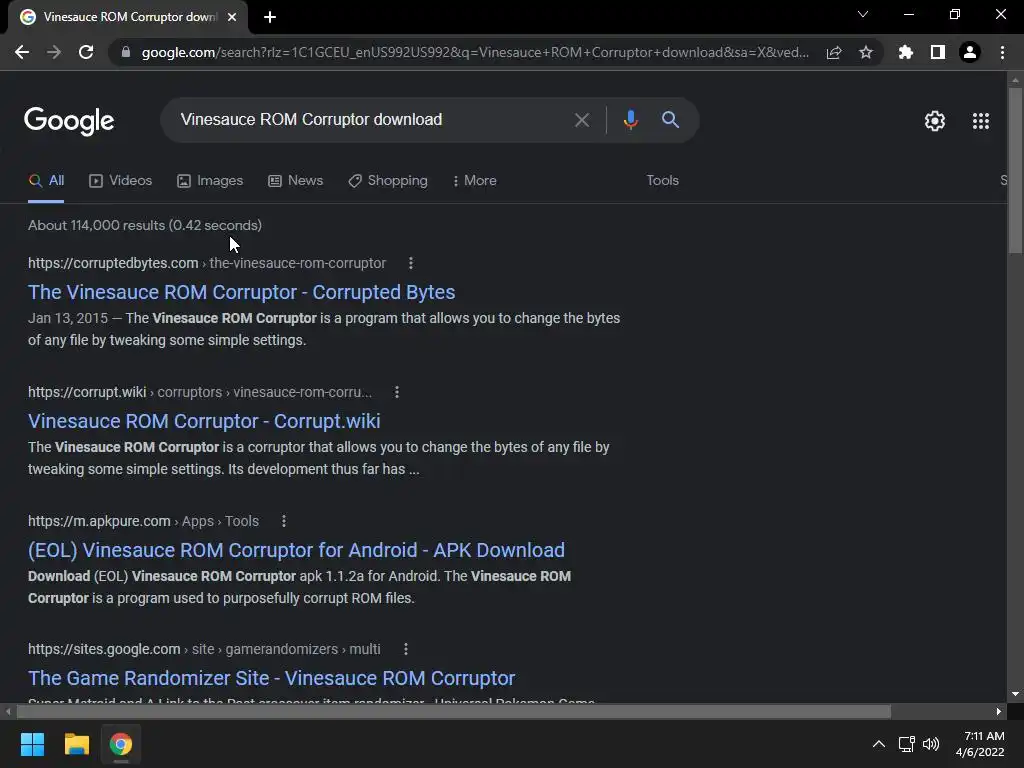
Task: Select the All results tab
Action: (x=46, y=181)
